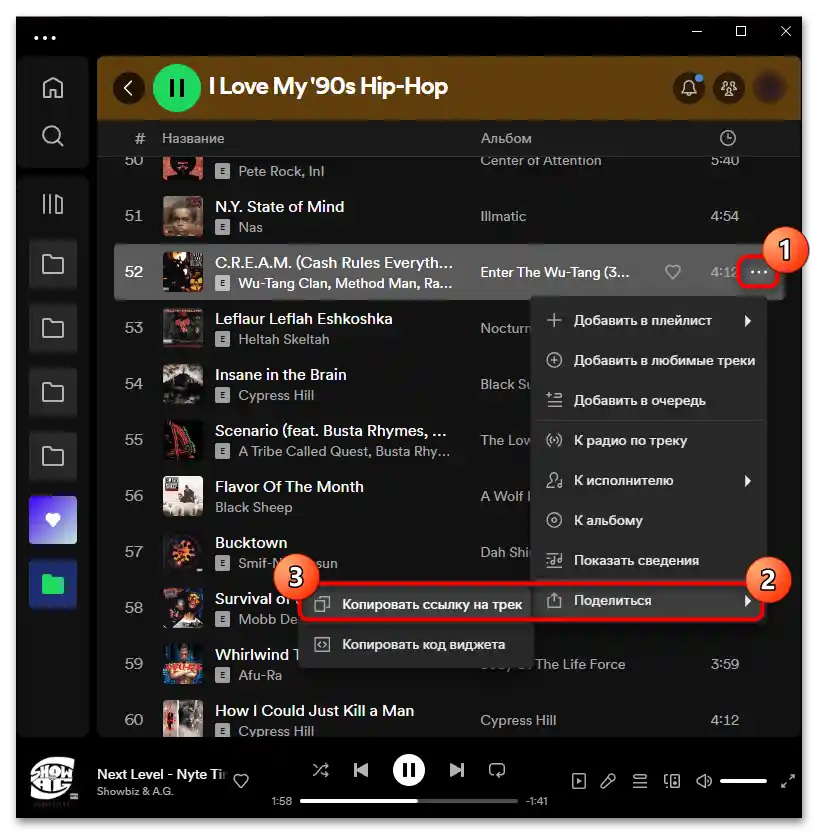Pause the playlist with the green button
Viewport: 818px width, 834px height.
[177, 88]
